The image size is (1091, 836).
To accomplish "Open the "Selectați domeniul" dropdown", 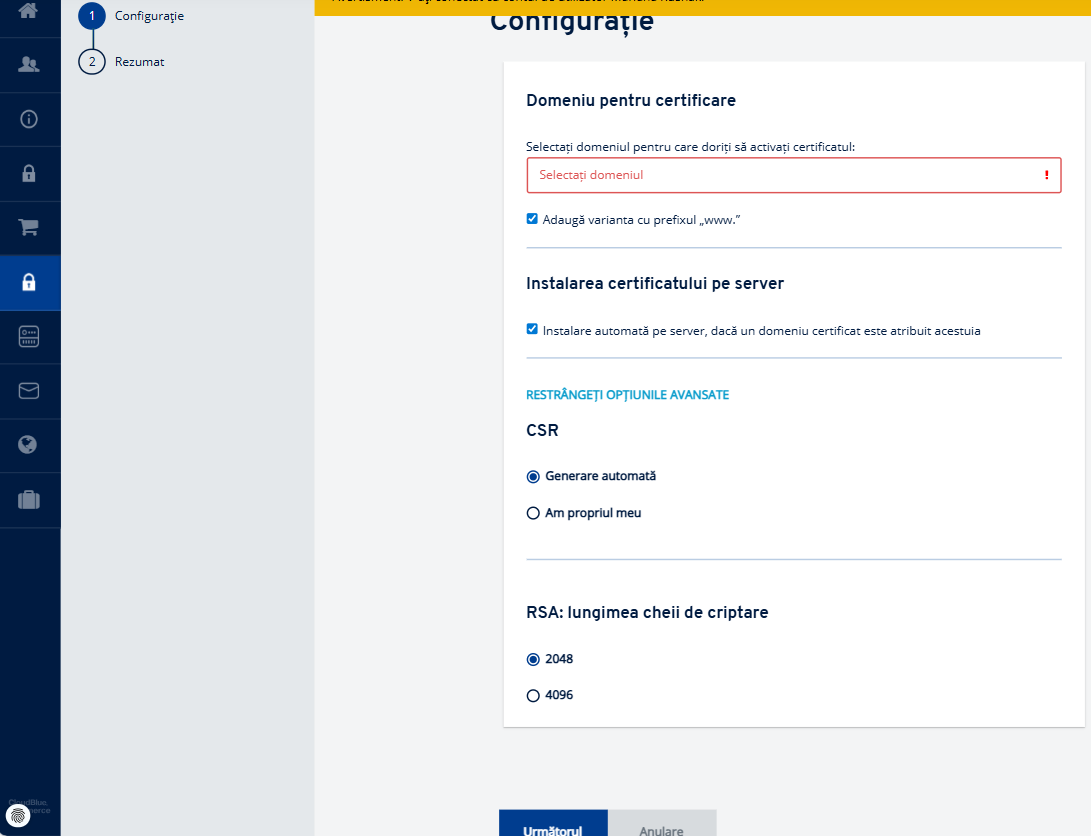I will tap(794, 175).
